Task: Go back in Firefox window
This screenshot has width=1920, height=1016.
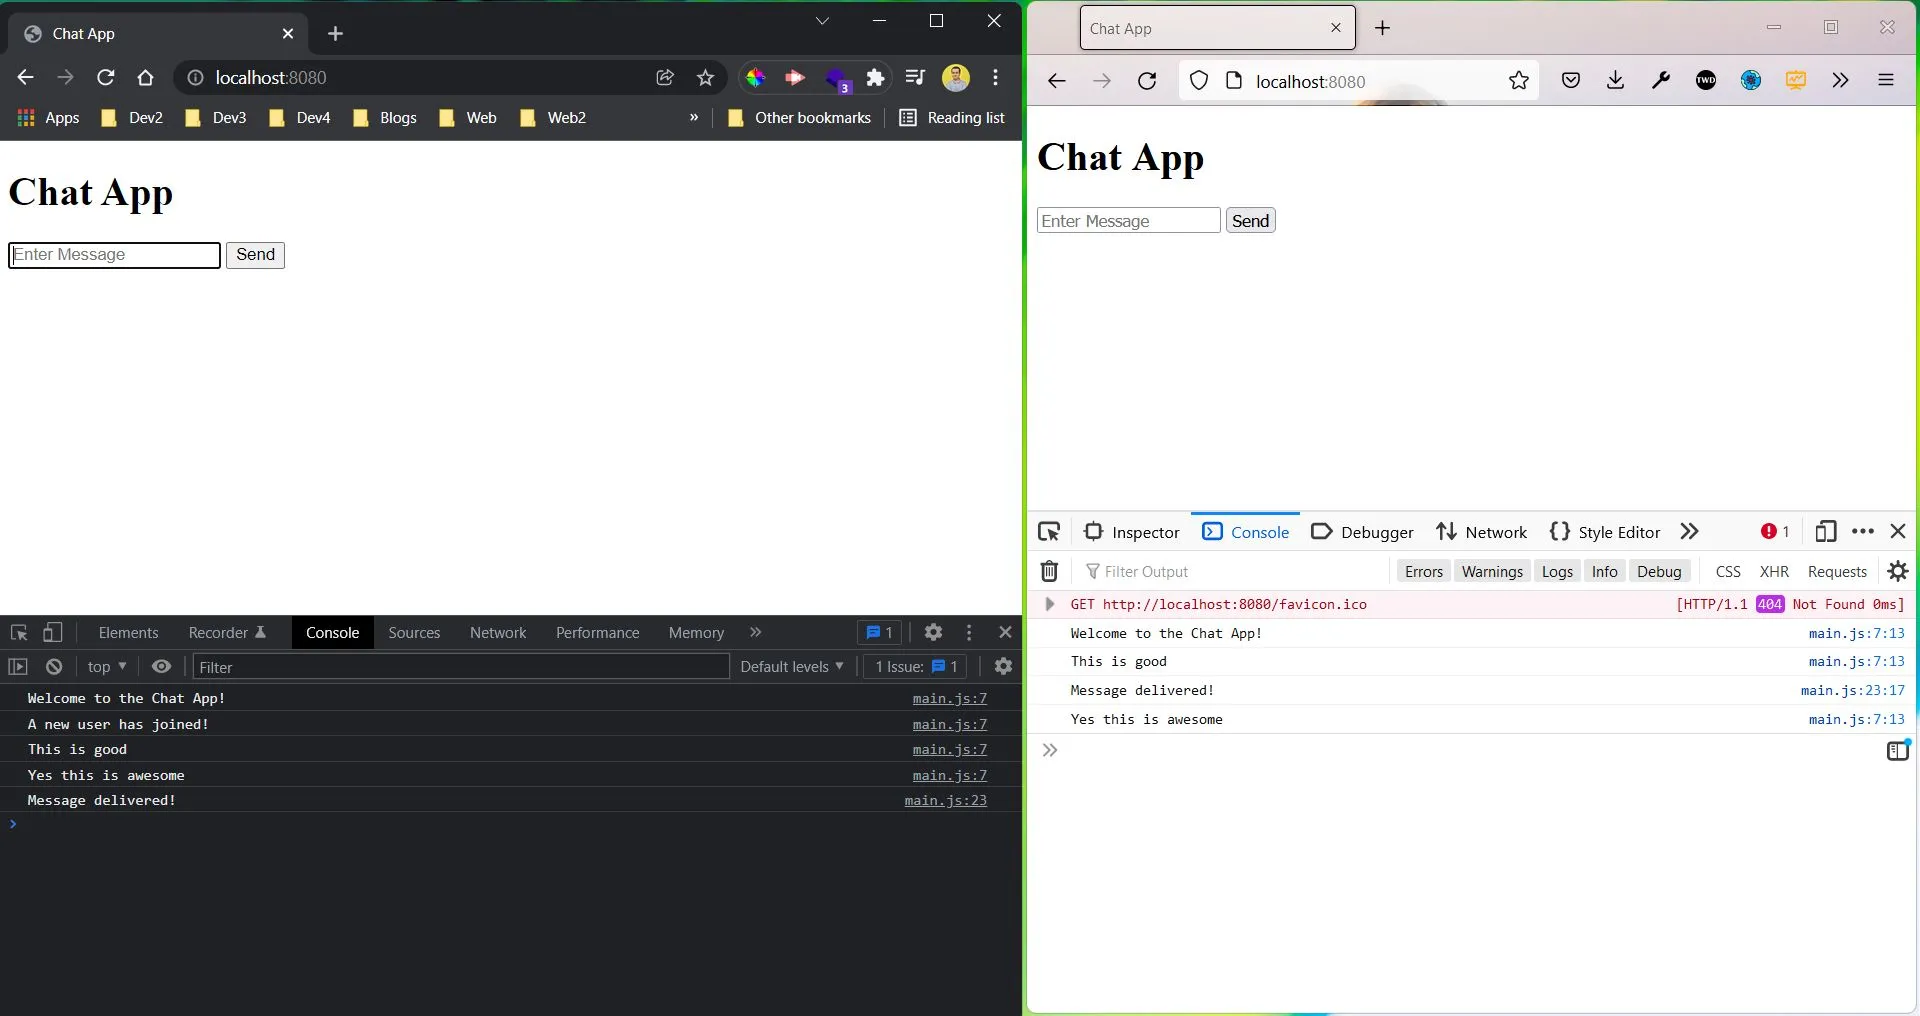Action: [x=1057, y=81]
